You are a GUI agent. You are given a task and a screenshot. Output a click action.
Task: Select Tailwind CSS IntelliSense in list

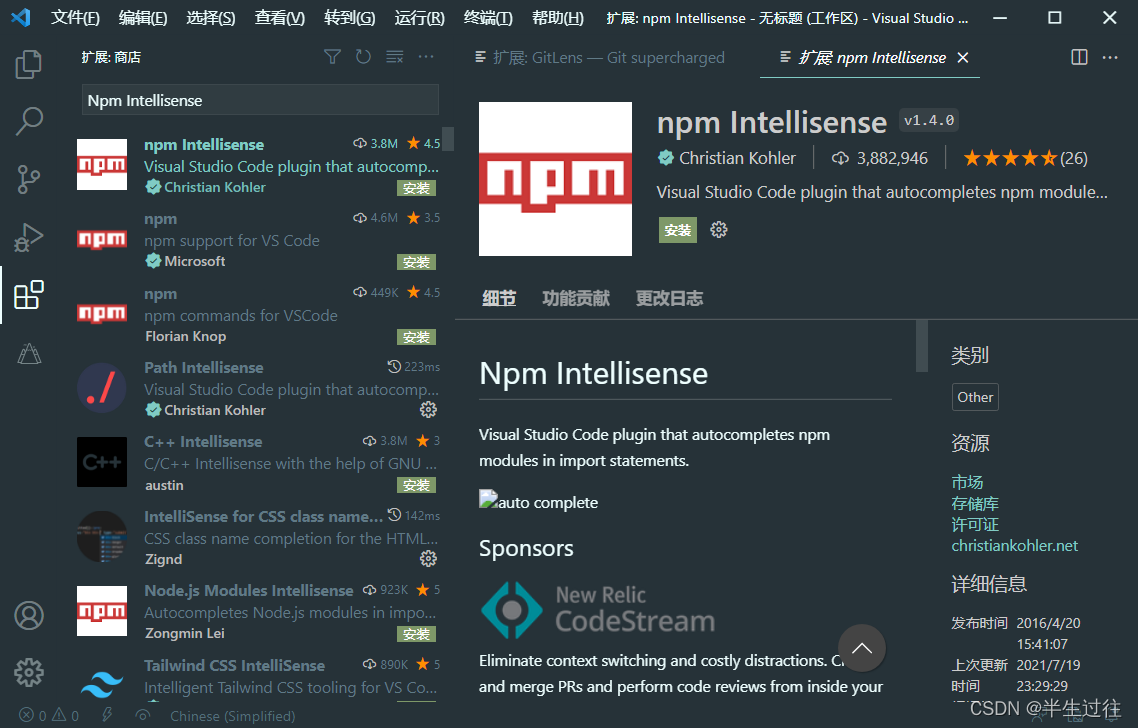tap(258, 676)
